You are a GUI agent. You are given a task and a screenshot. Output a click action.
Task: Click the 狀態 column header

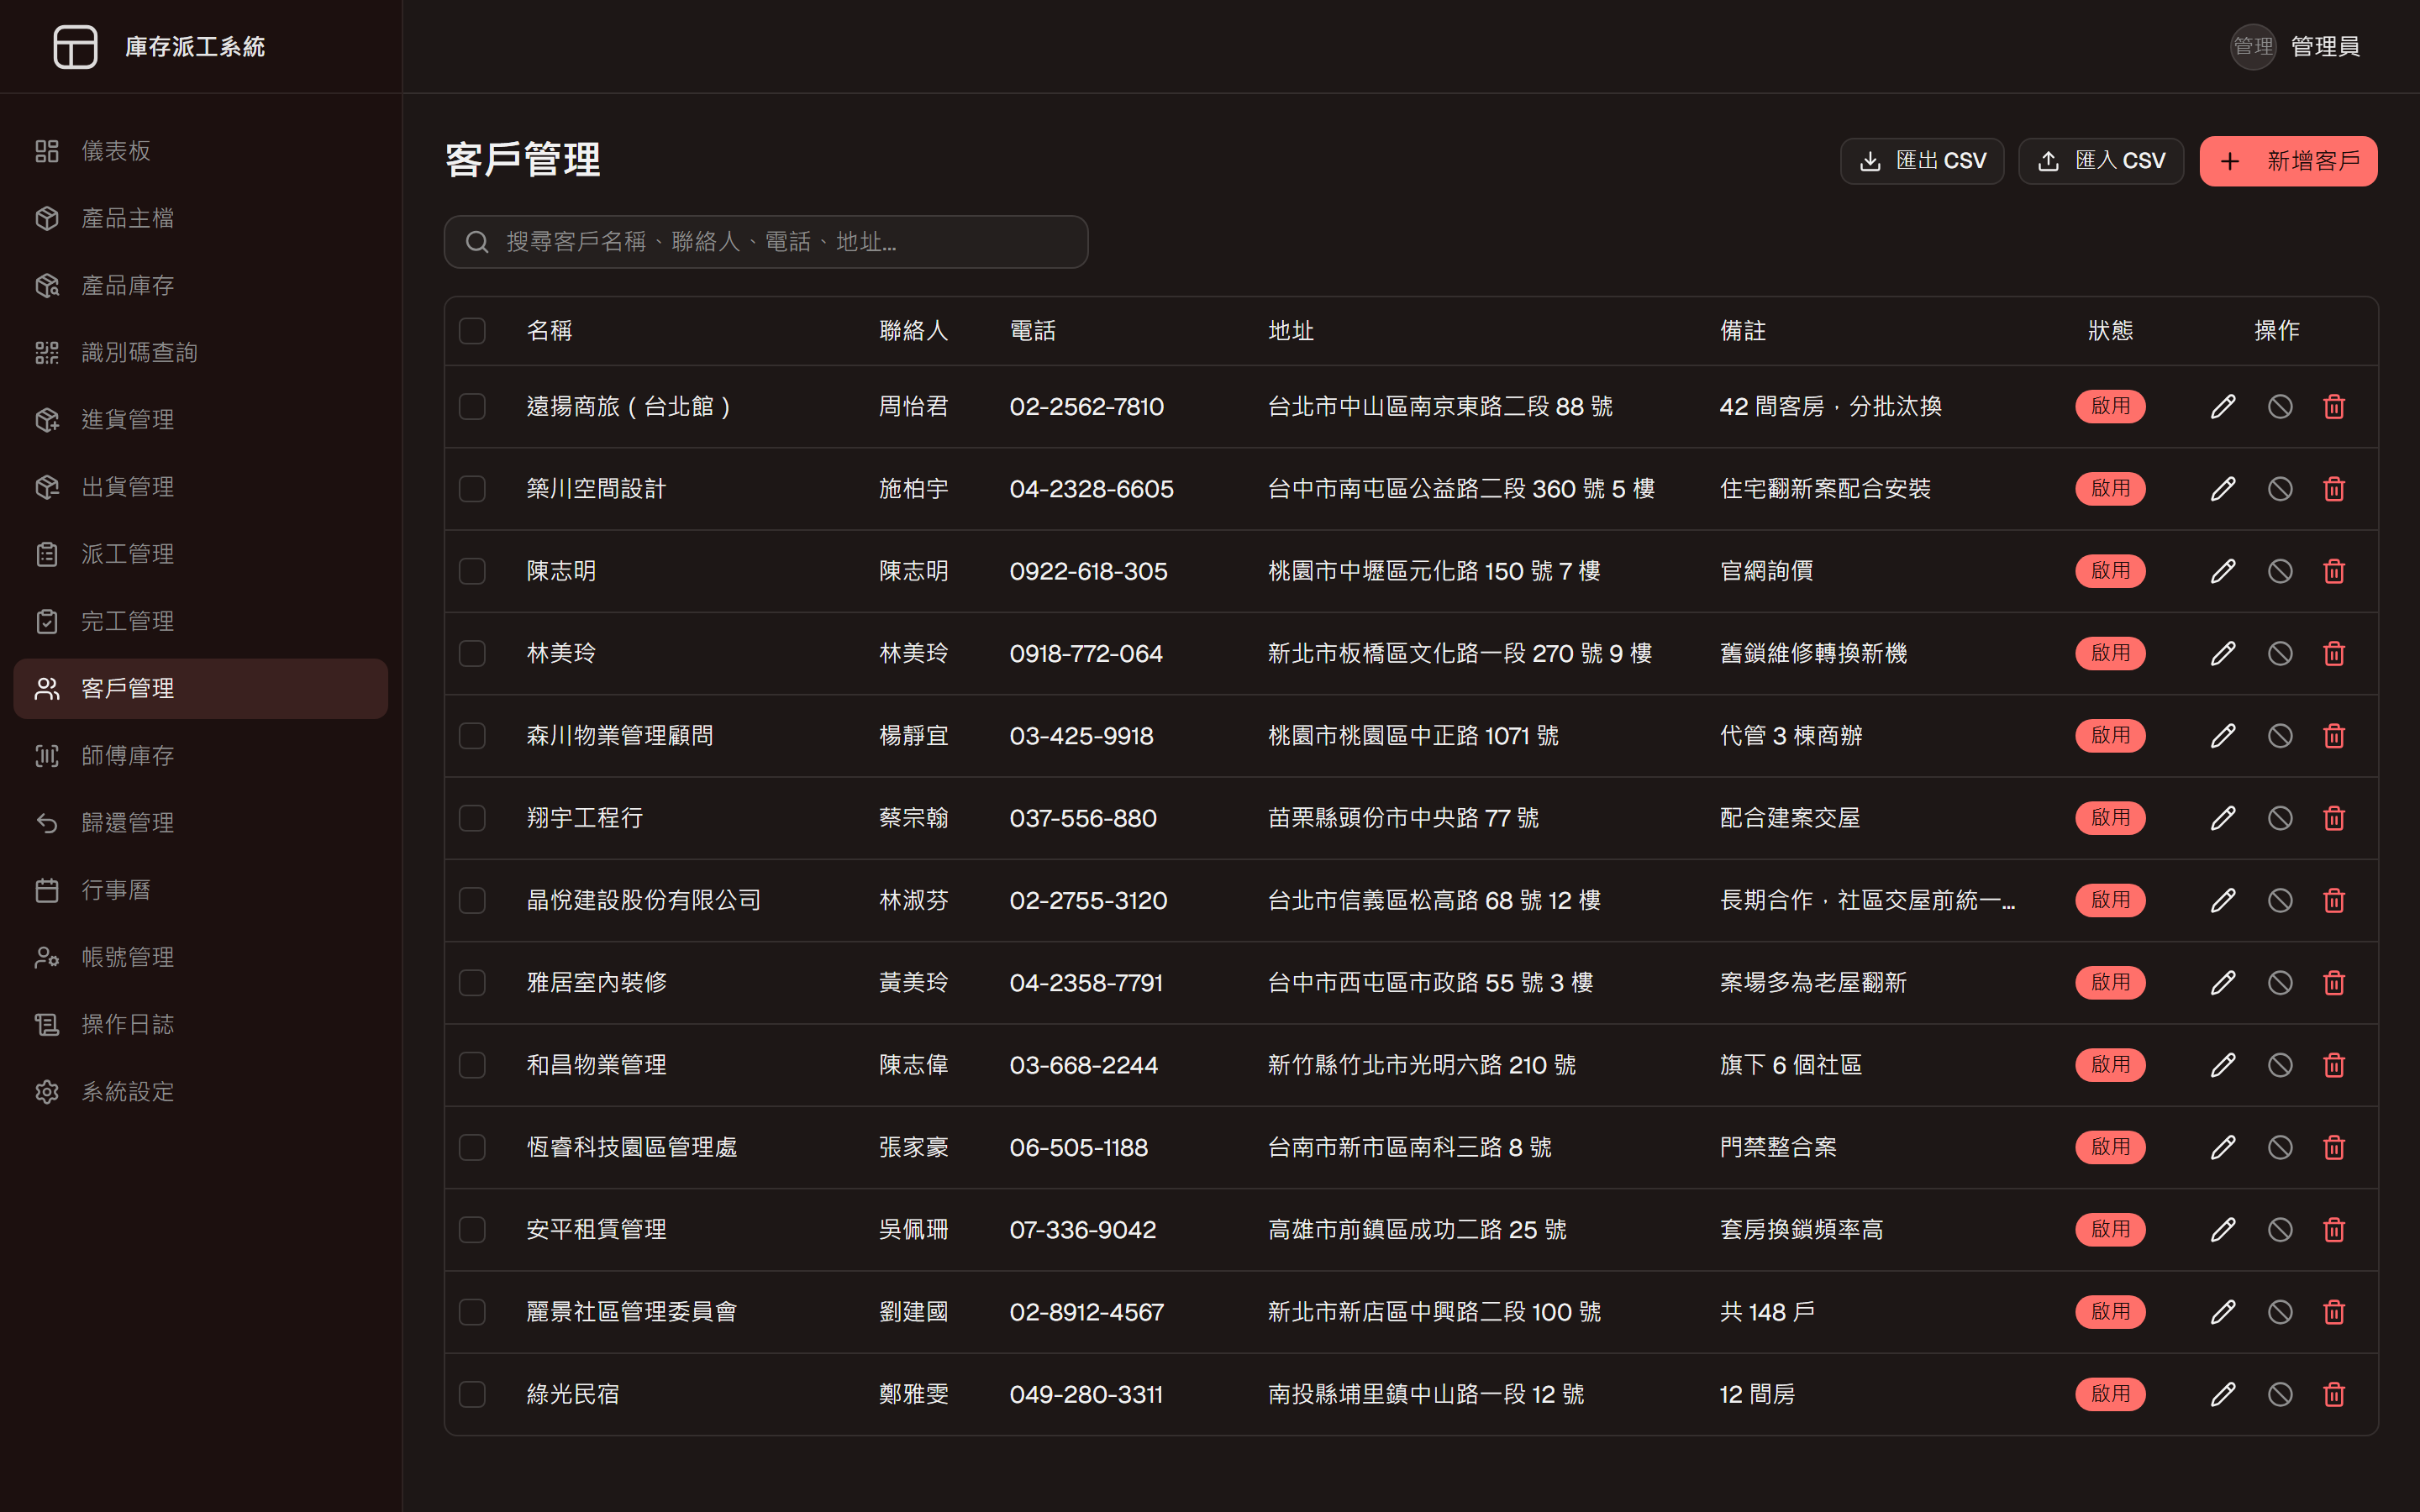pyautogui.click(x=2110, y=331)
